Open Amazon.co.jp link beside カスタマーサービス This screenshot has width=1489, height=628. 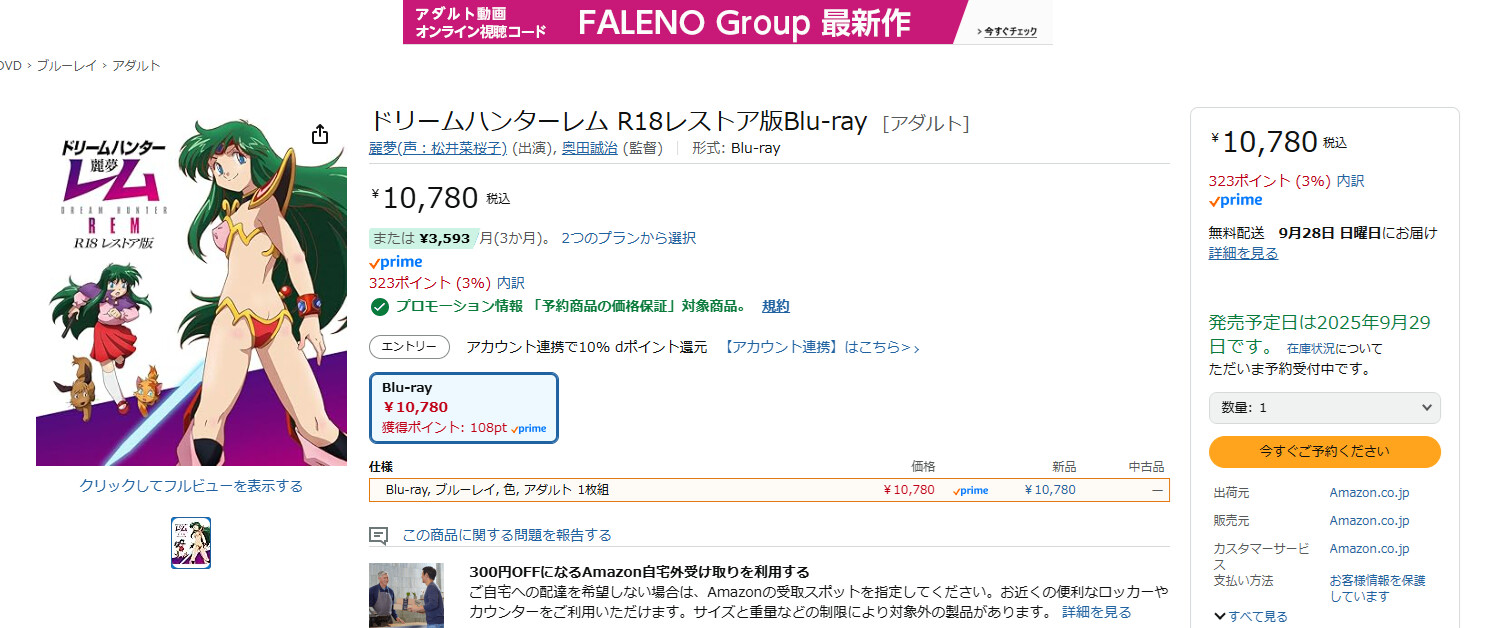[x=1370, y=549]
